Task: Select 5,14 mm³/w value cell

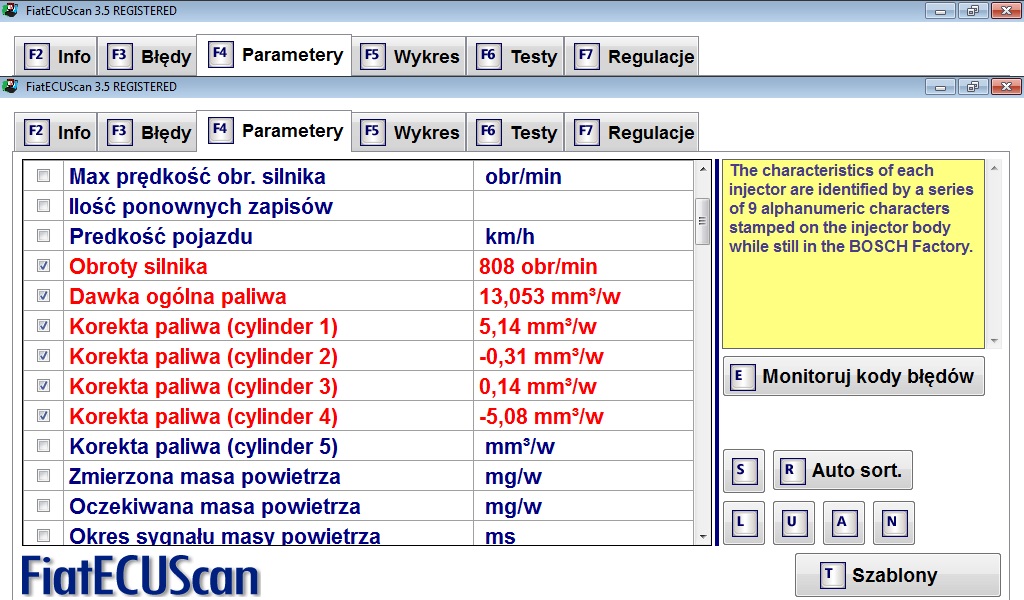Action: tap(583, 326)
